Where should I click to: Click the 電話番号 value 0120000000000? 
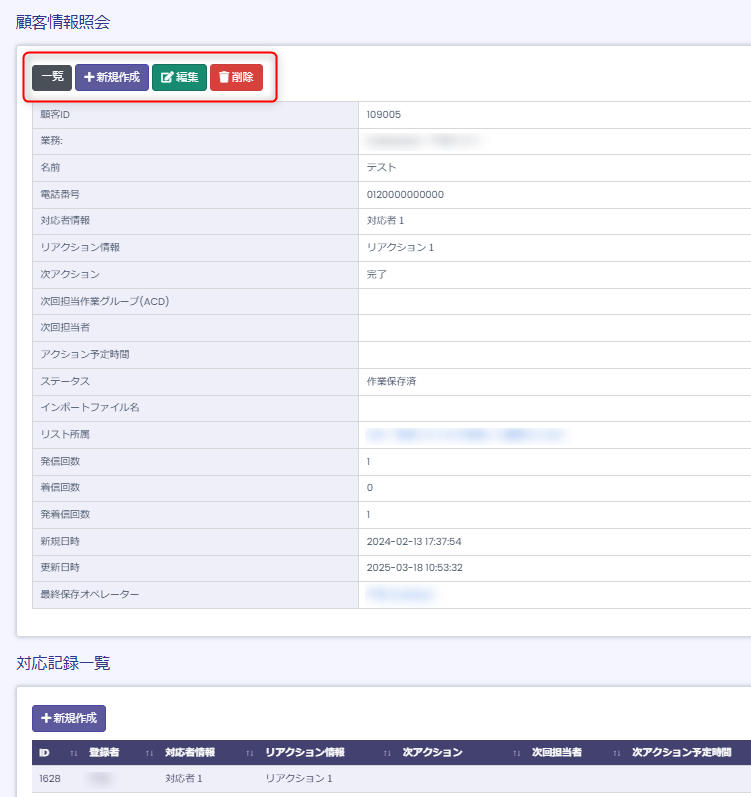pyautogui.click(x=405, y=194)
